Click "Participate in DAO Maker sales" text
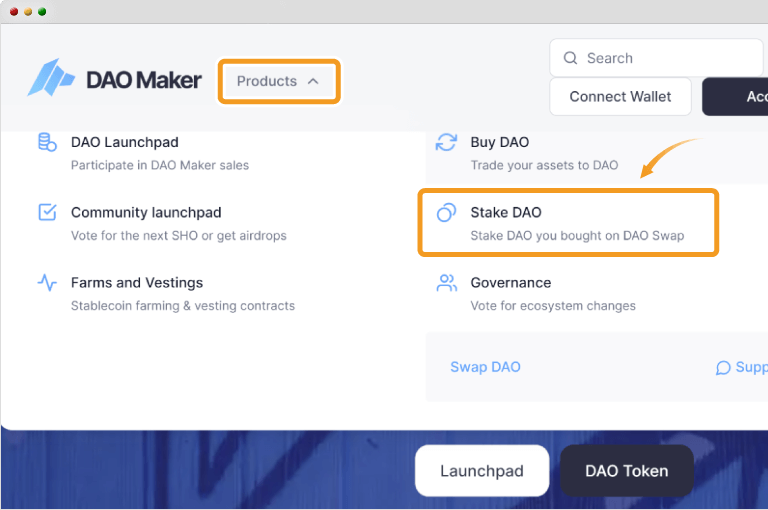 160,165
